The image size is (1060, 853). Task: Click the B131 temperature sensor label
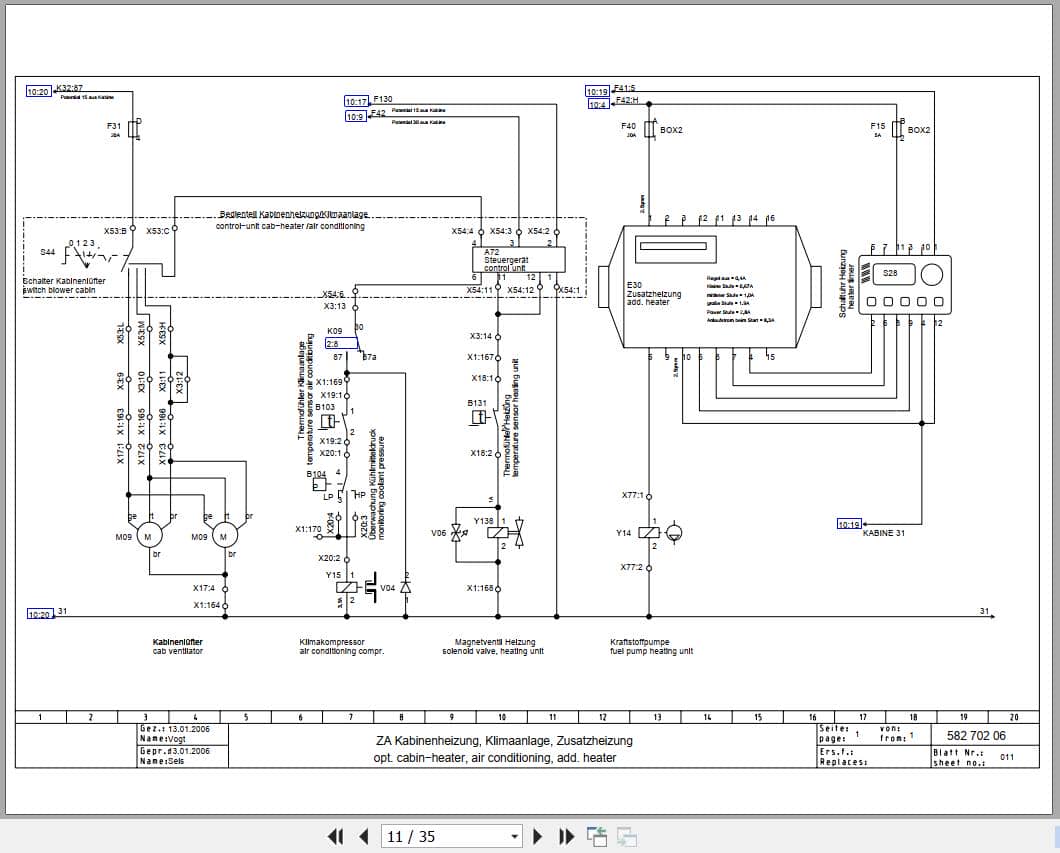tap(477, 403)
